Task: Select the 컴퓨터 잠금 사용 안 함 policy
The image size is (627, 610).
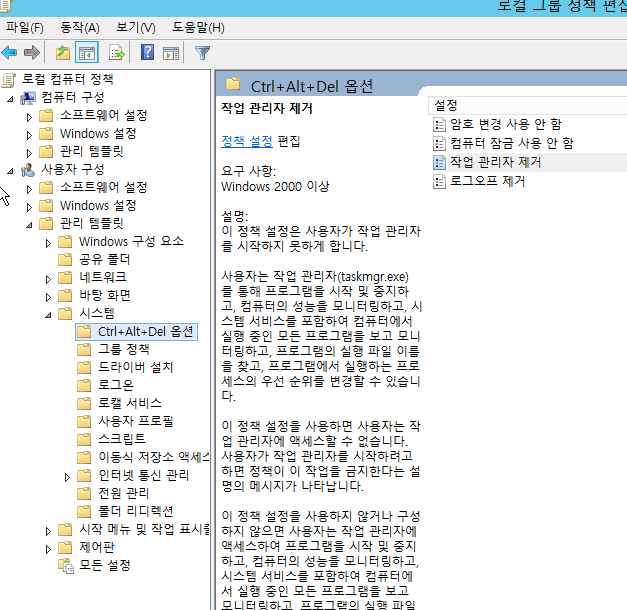Action: (512, 144)
